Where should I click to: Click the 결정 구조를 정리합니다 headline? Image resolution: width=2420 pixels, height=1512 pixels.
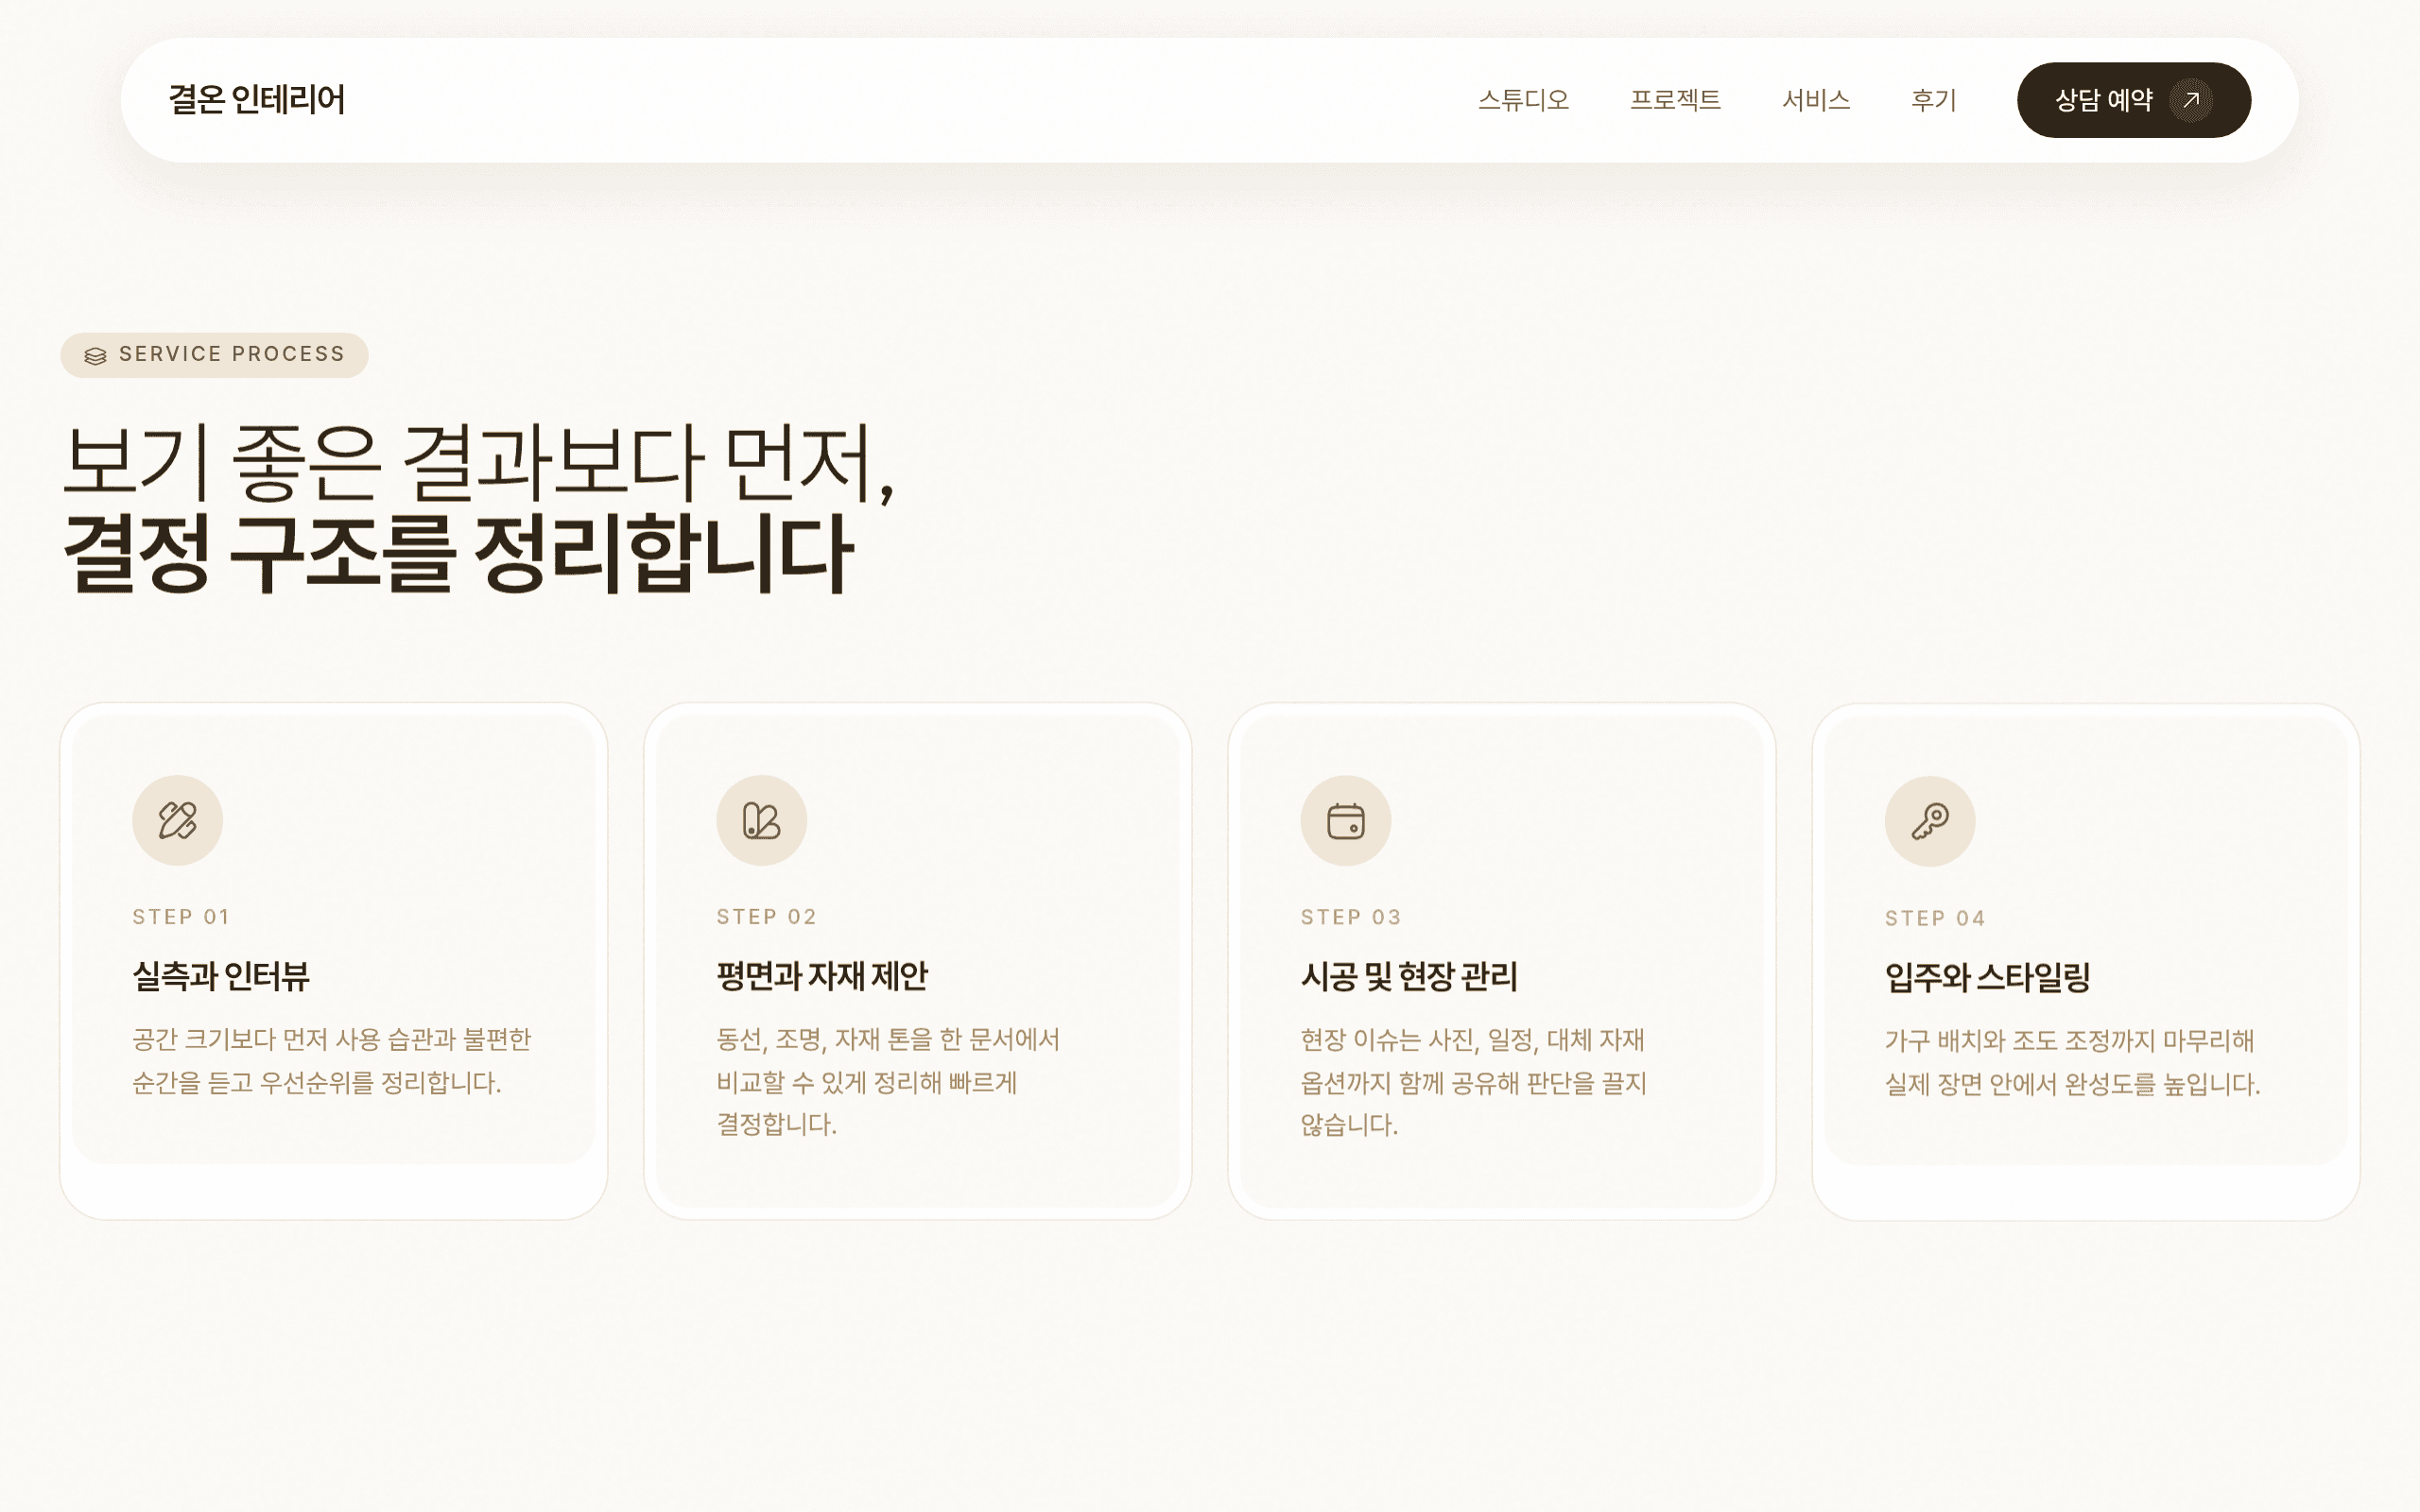(x=460, y=553)
